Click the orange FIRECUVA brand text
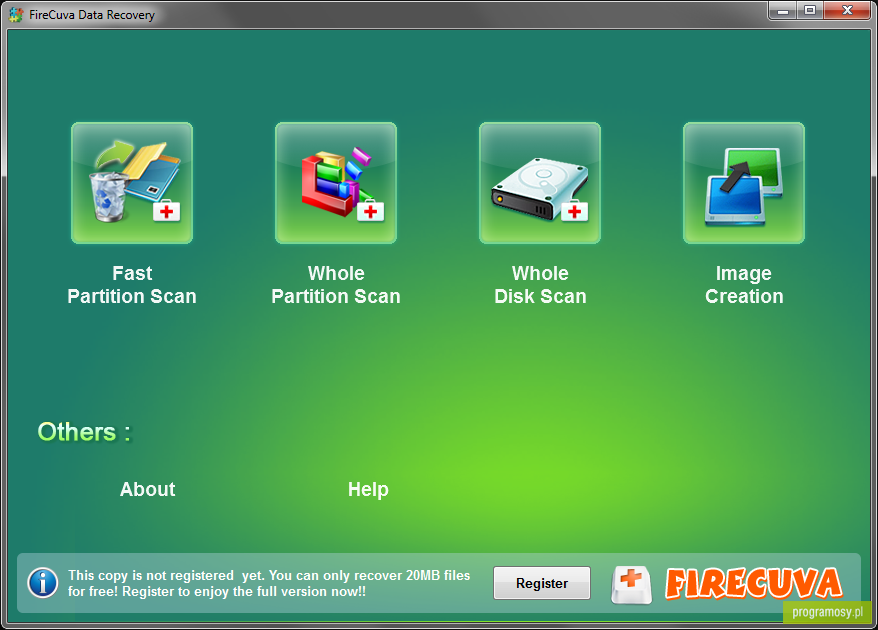The width and height of the screenshot is (878, 630). point(754,584)
